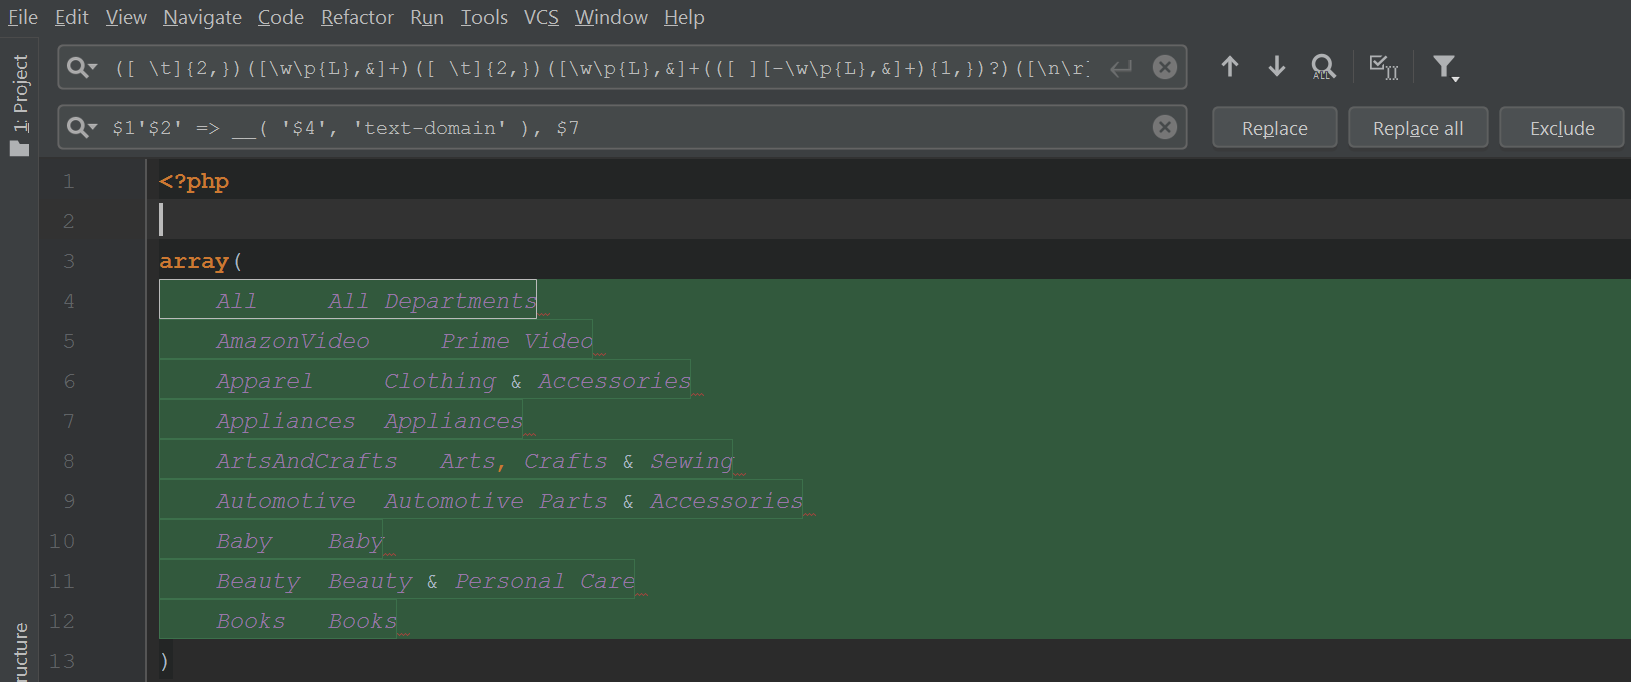
Task: Click the Replace all button
Action: coord(1417,128)
